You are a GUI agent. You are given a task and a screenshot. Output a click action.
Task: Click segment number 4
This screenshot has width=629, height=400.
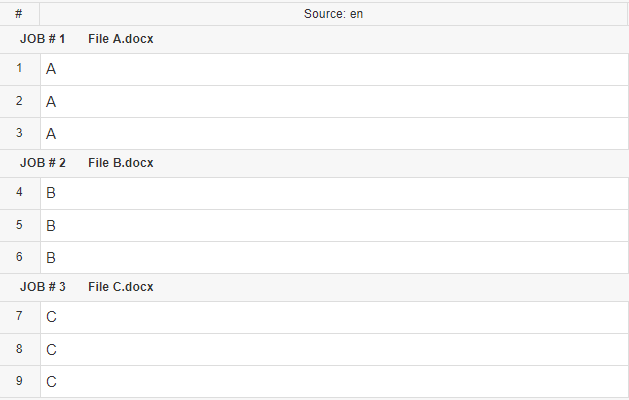point(19,193)
